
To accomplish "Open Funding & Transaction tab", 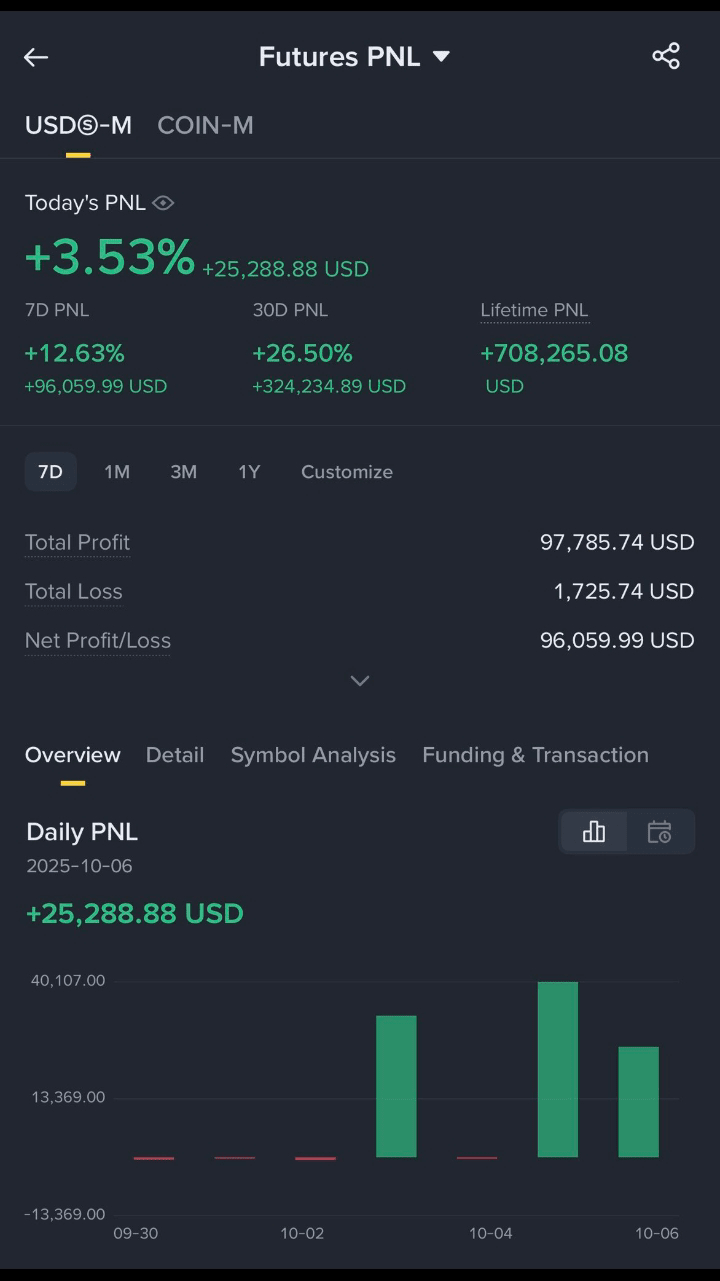I will coord(535,755).
